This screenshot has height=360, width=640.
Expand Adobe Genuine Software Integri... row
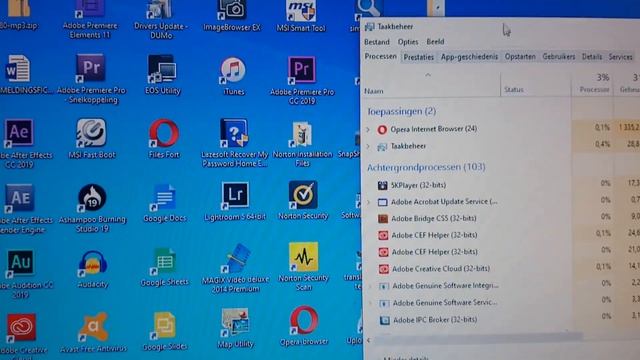370,286
